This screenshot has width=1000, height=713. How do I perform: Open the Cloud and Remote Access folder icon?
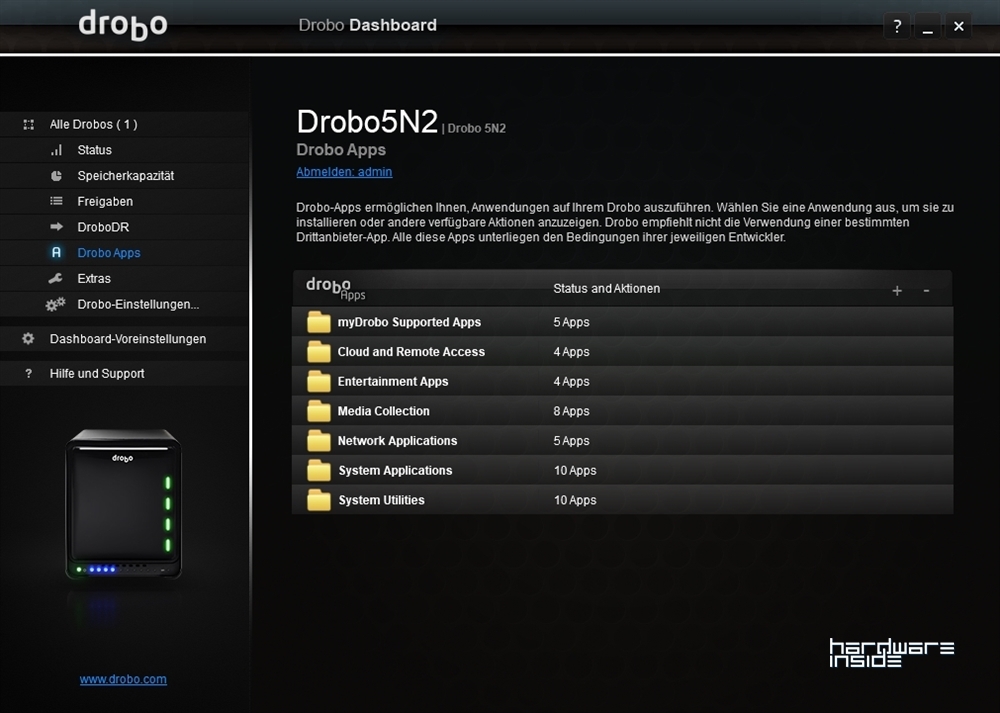tap(319, 351)
